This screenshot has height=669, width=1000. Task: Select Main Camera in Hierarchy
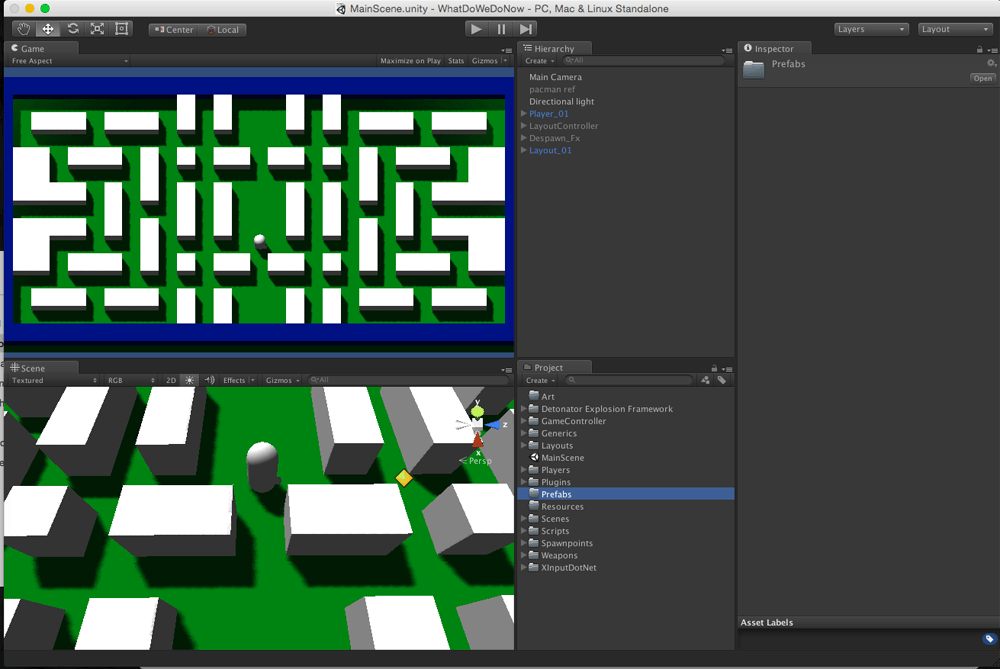pos(555,77)
